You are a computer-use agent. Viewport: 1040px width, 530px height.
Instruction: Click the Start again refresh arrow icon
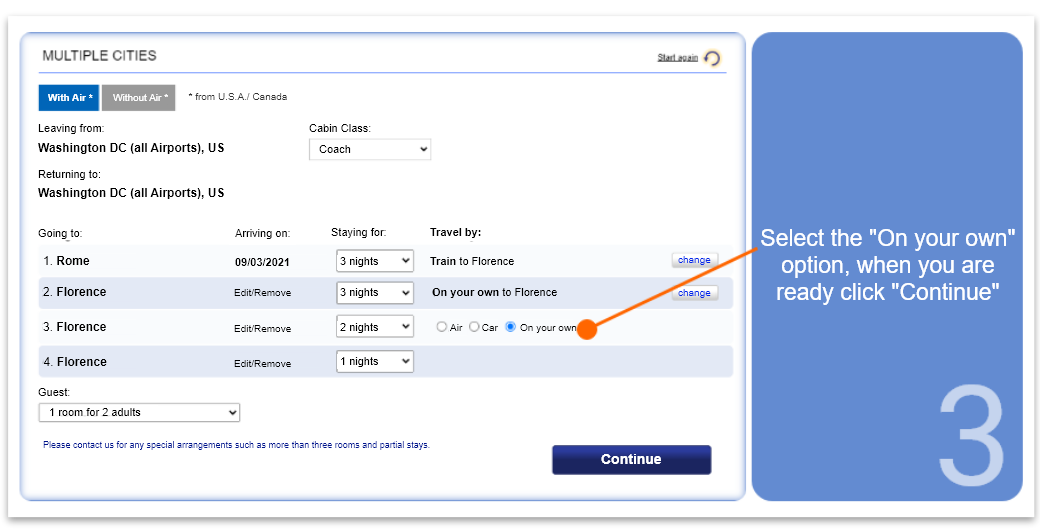point(712,59)
